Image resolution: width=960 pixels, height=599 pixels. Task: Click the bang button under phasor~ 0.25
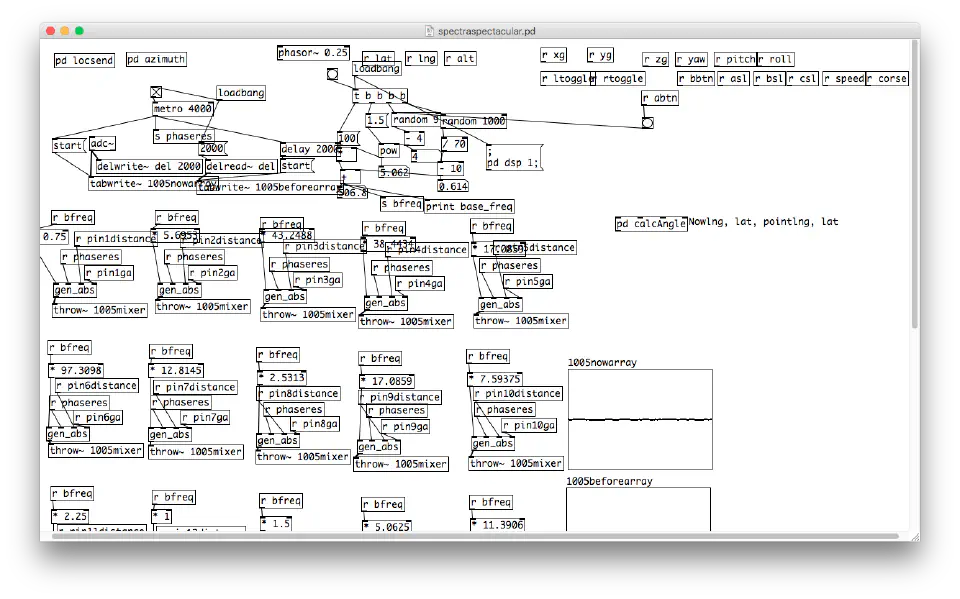click(332, 73)
